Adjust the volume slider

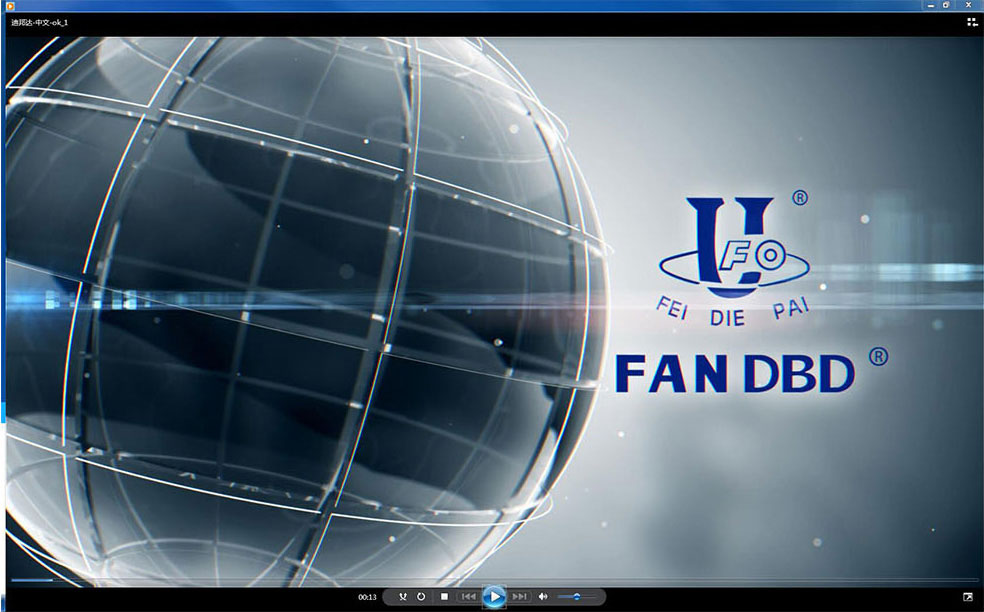coord(577,596)
